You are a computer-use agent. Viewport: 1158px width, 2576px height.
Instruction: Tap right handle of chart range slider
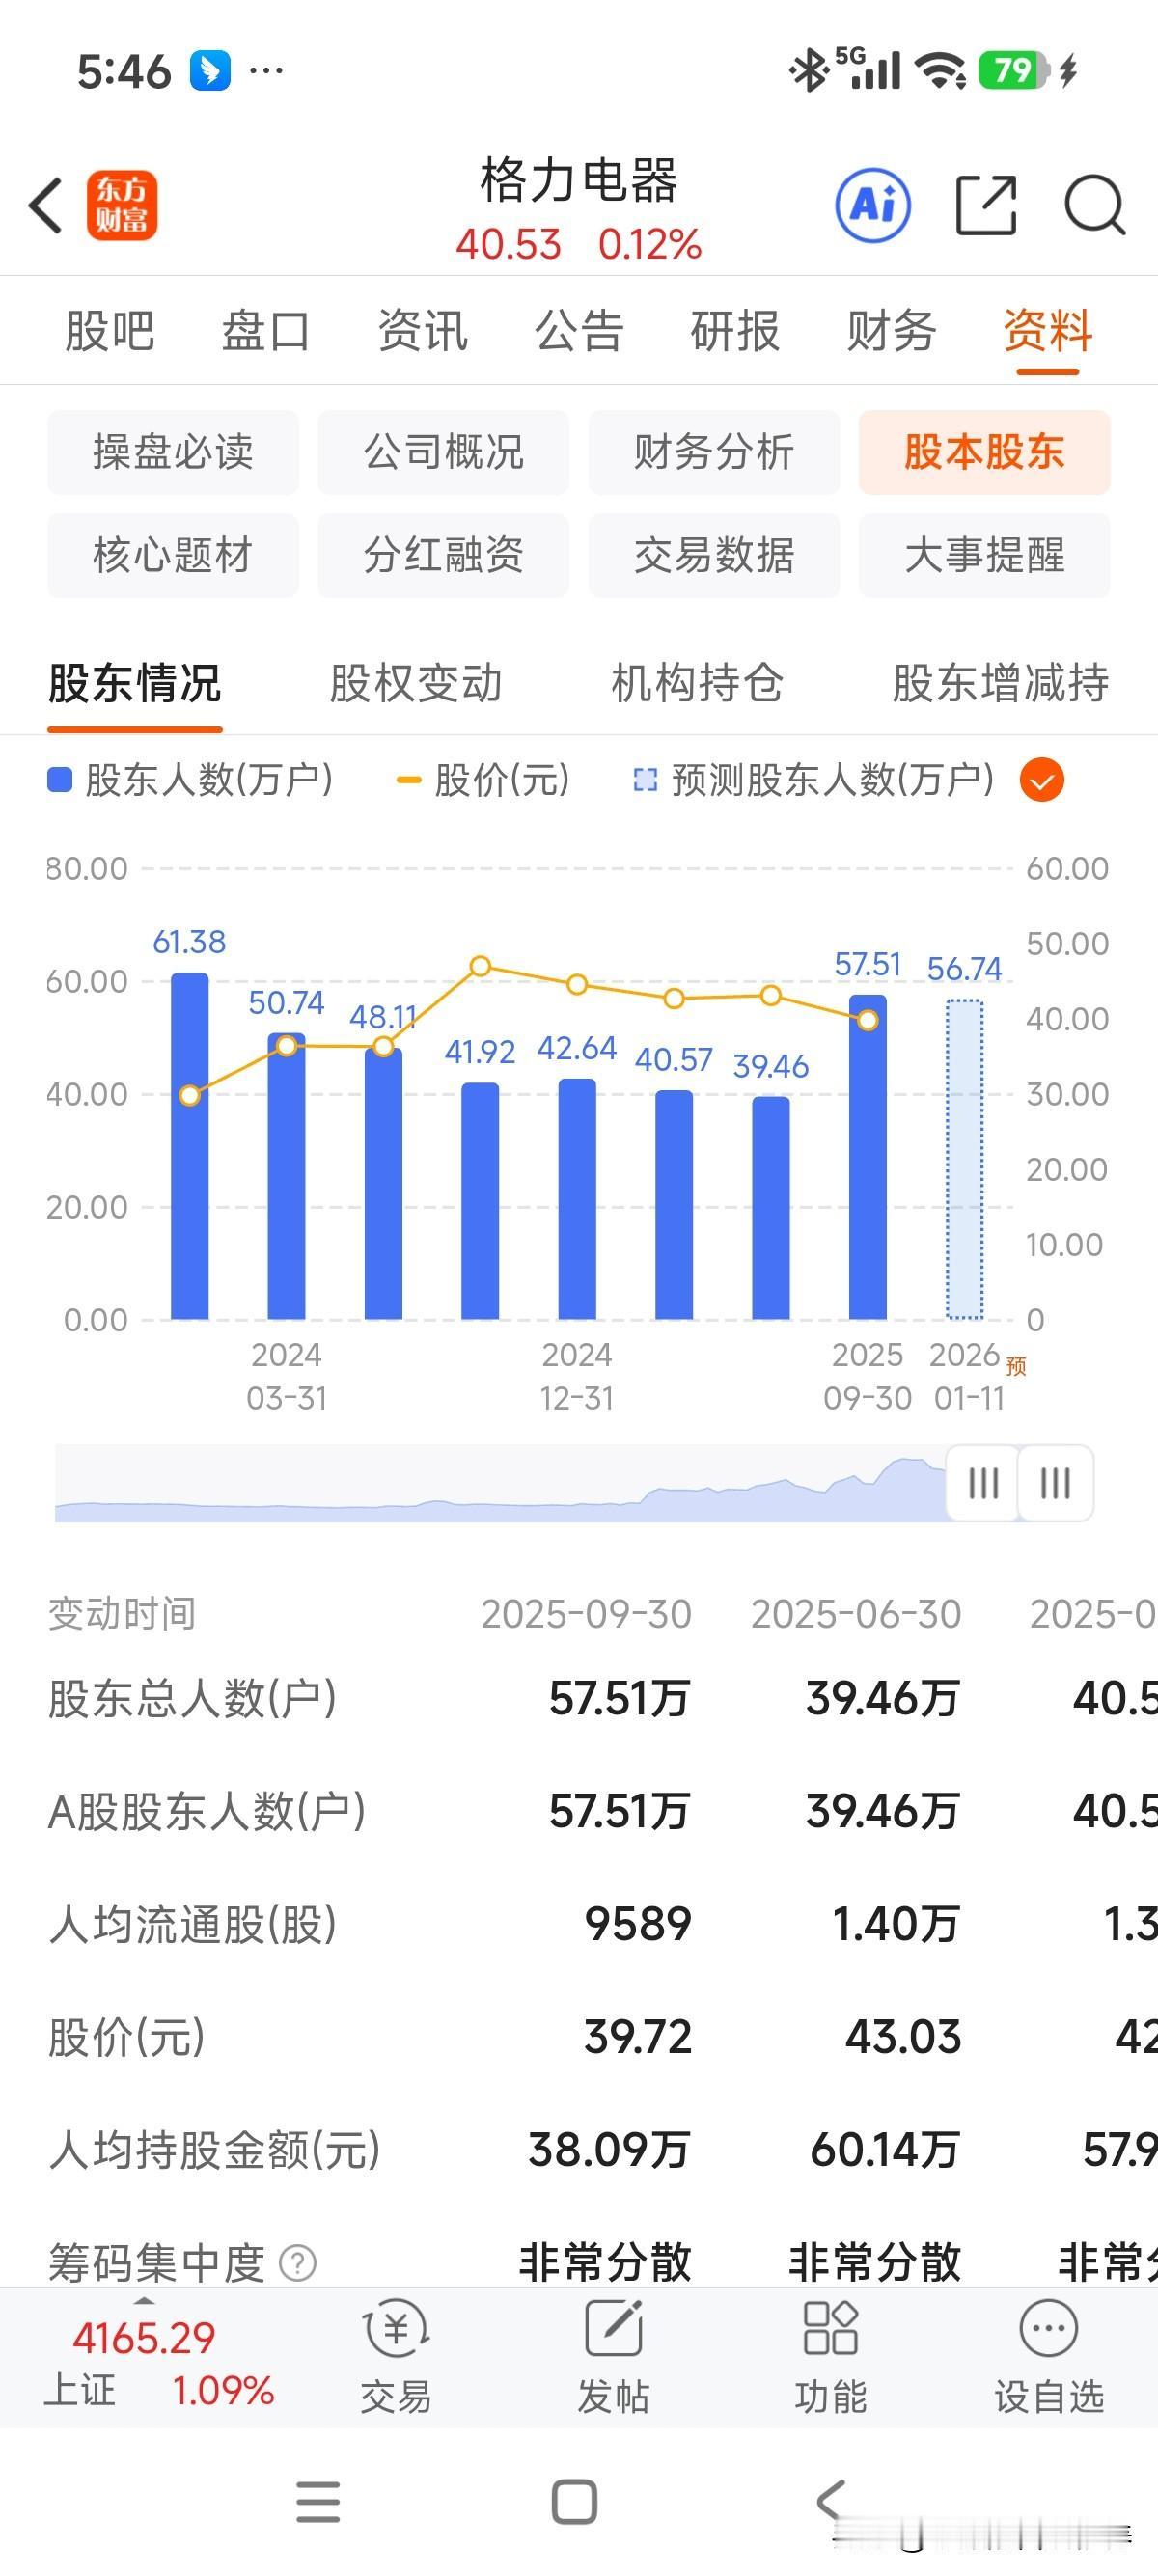(1056, 1483)
